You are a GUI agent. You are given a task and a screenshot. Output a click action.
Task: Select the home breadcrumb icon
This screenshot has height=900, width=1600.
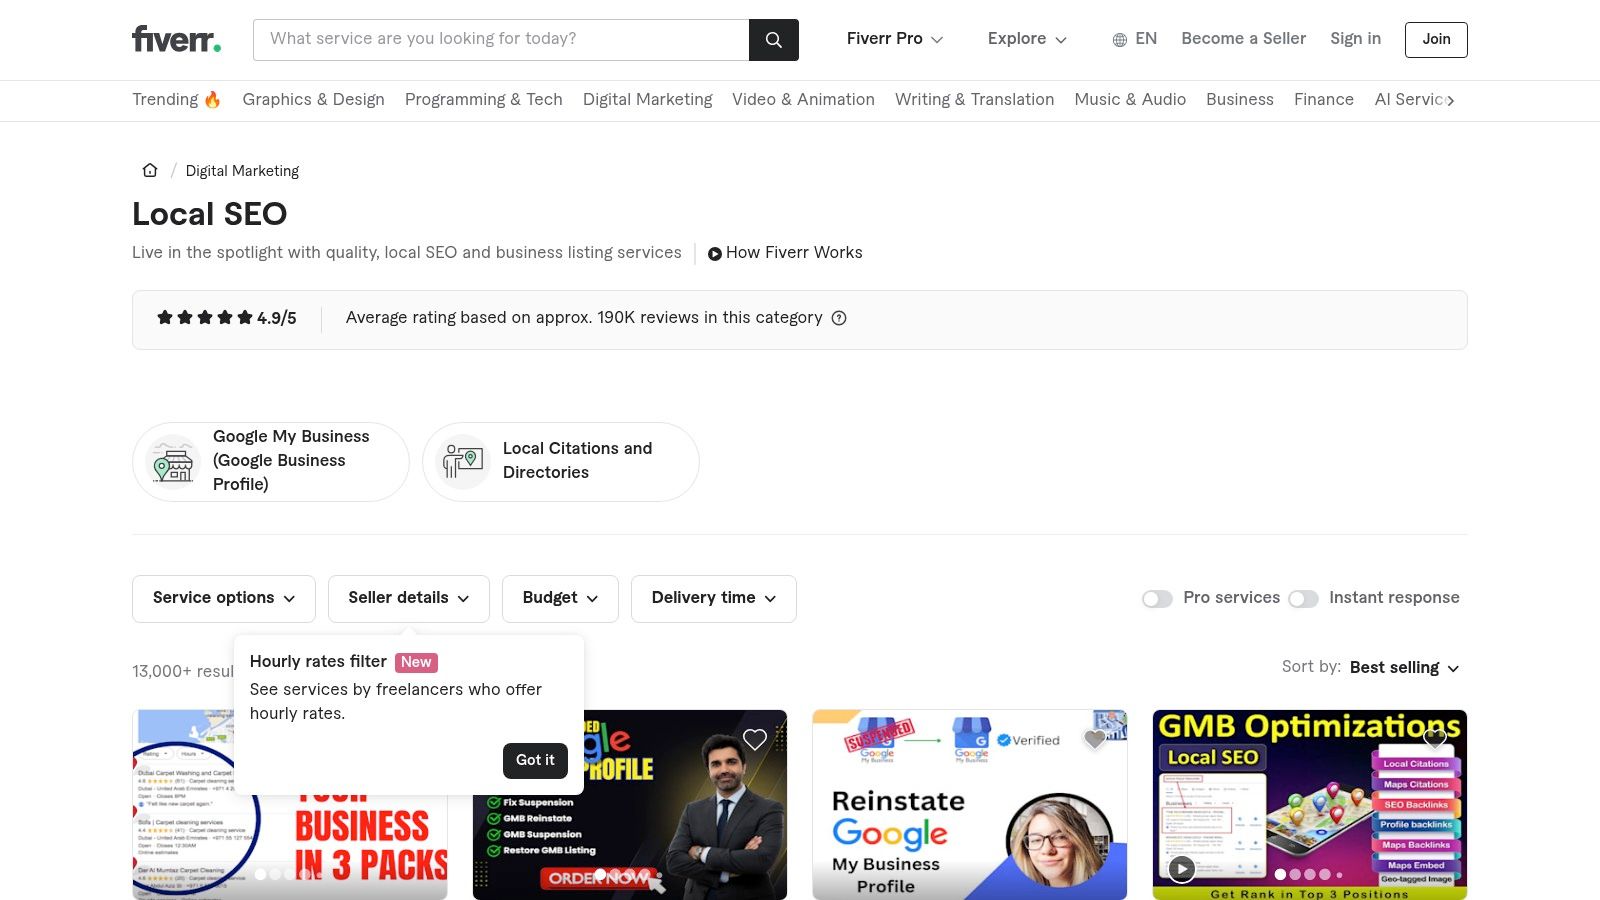point(149,170)
